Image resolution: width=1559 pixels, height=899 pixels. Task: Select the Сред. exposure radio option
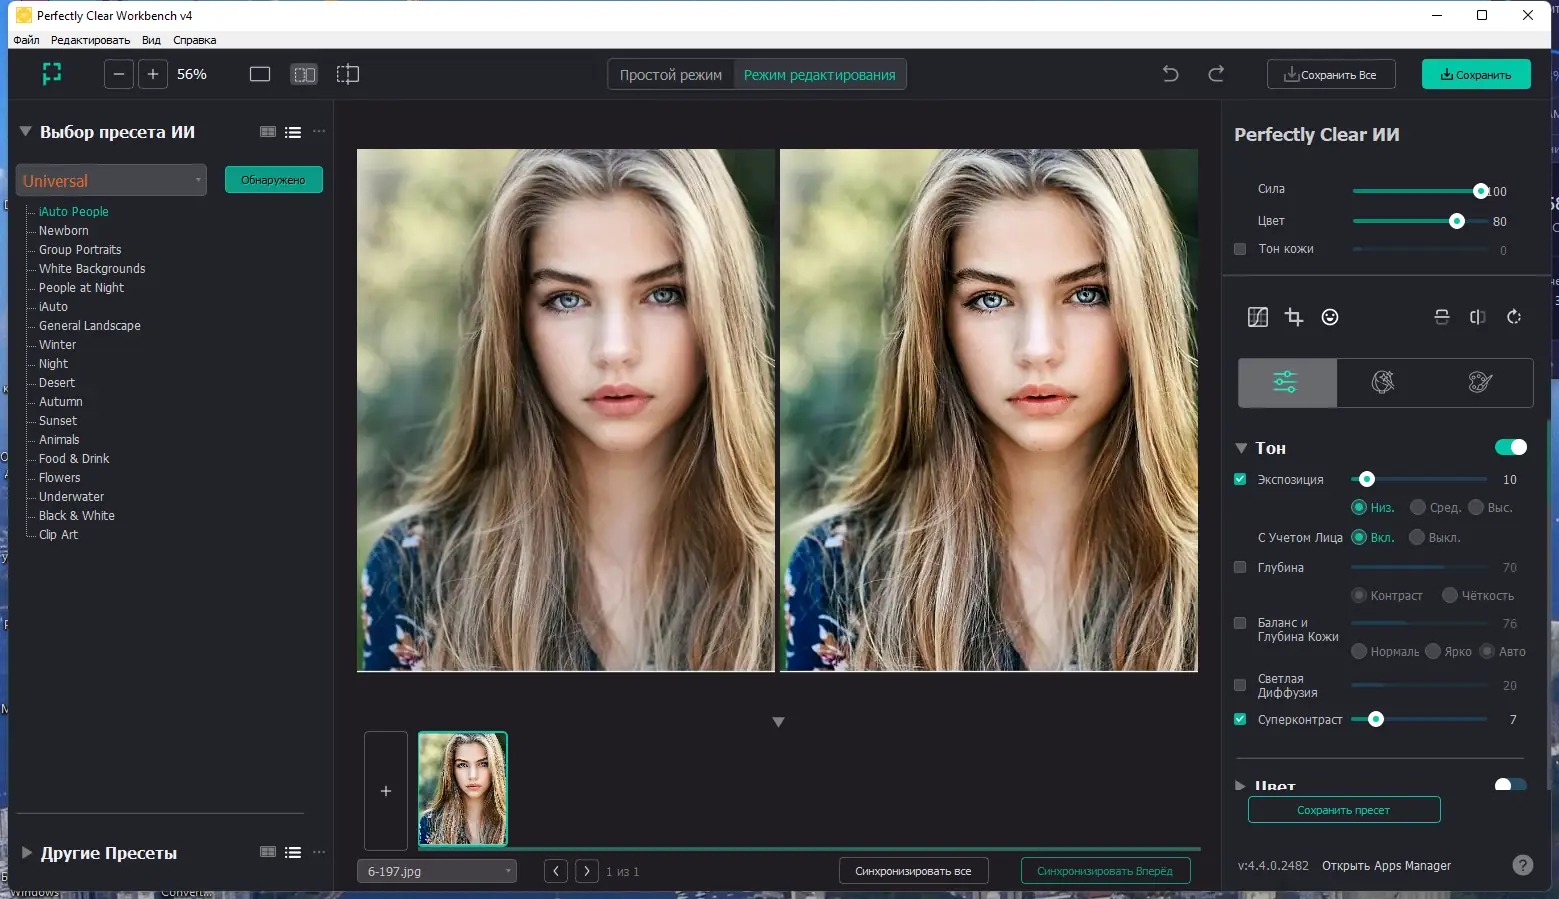click(x=1418, y=507)
